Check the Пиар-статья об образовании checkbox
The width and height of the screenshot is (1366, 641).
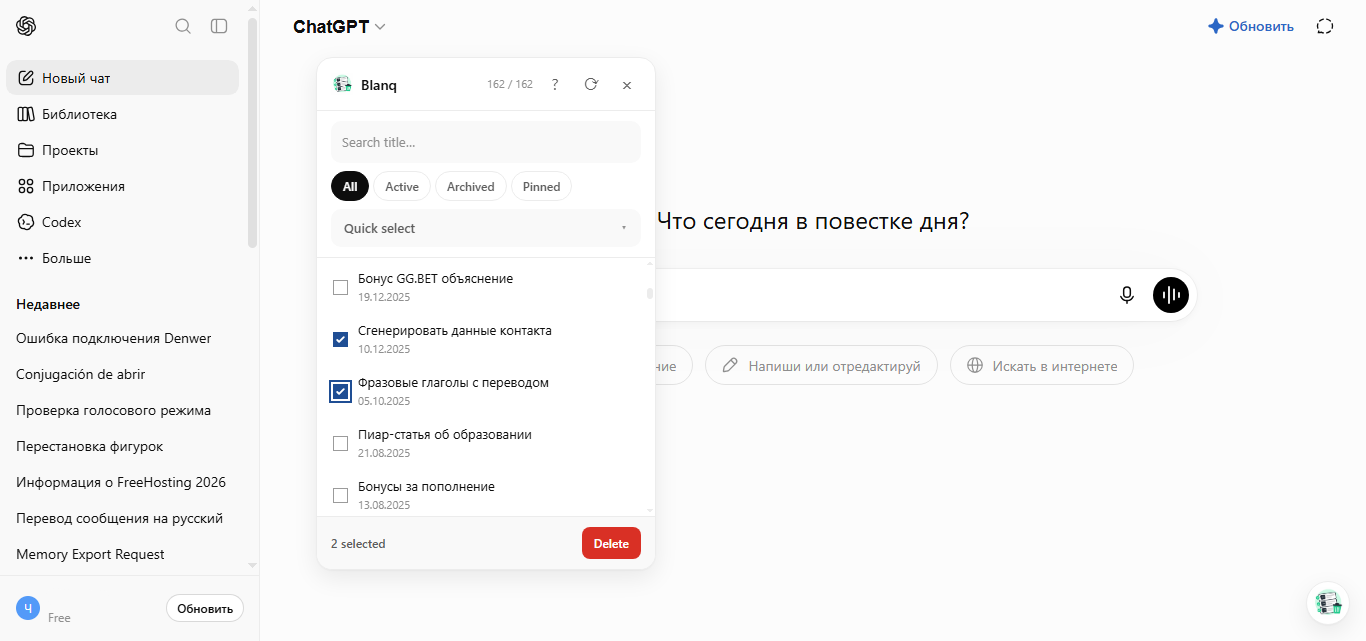pyautogui.click(x=340, y=444)
